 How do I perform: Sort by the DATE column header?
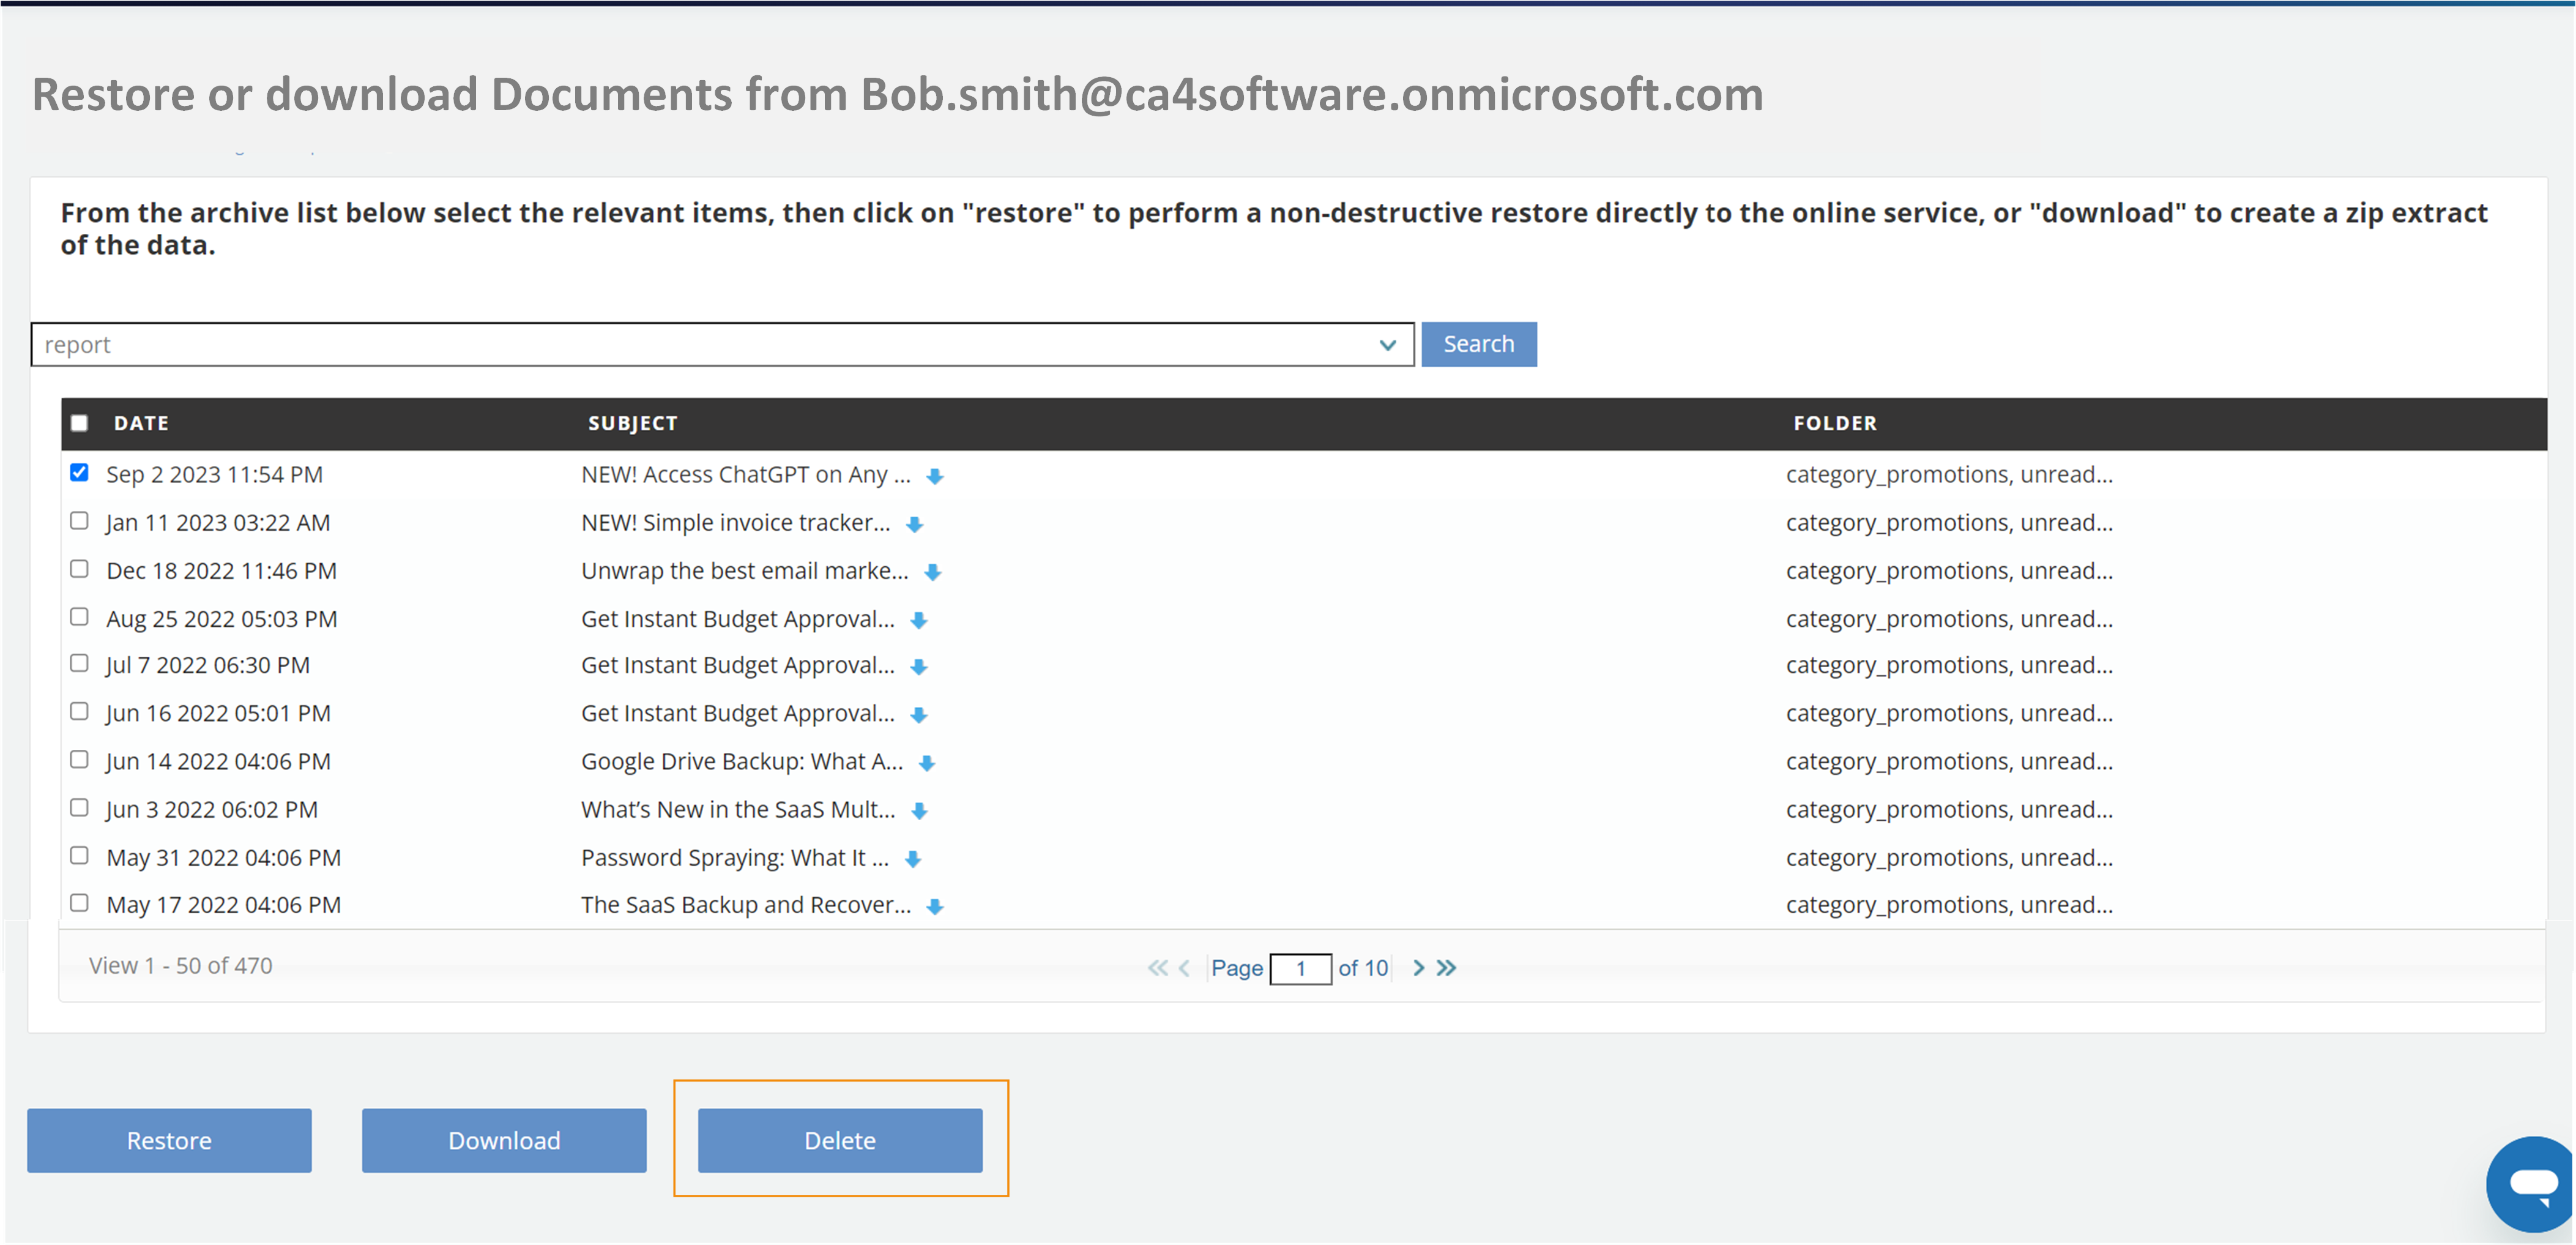click(141, 423)
